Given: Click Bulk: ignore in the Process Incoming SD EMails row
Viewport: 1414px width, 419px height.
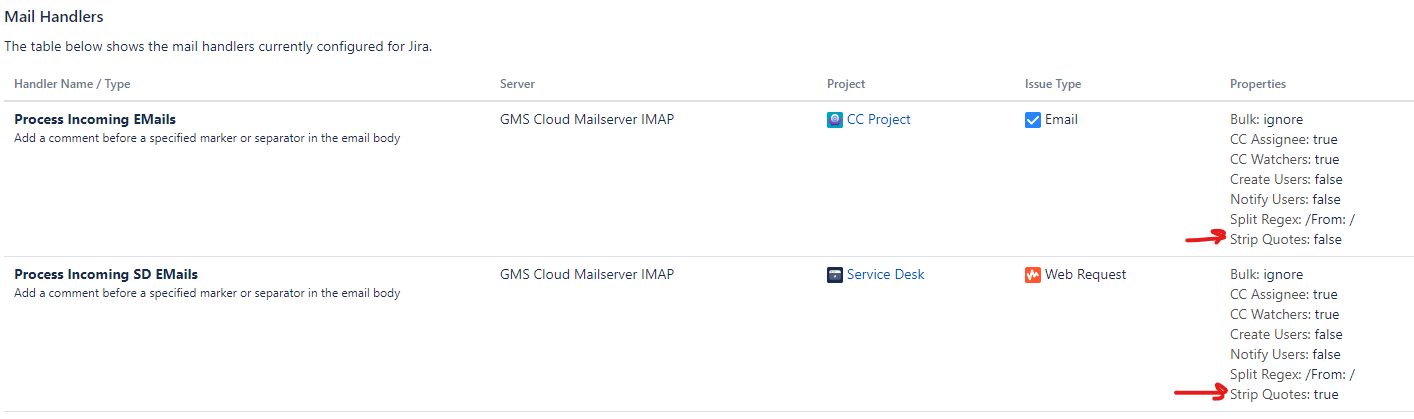Looking at the screenshot, I should (x=1267, y=274).
